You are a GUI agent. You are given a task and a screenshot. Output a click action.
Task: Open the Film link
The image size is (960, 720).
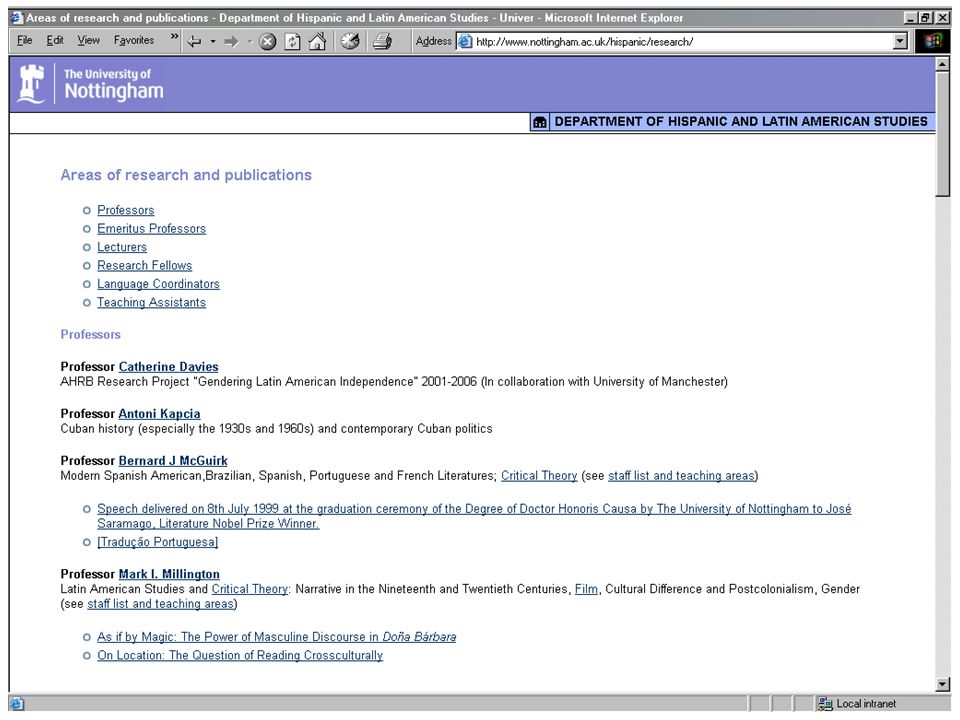[586, 589]
